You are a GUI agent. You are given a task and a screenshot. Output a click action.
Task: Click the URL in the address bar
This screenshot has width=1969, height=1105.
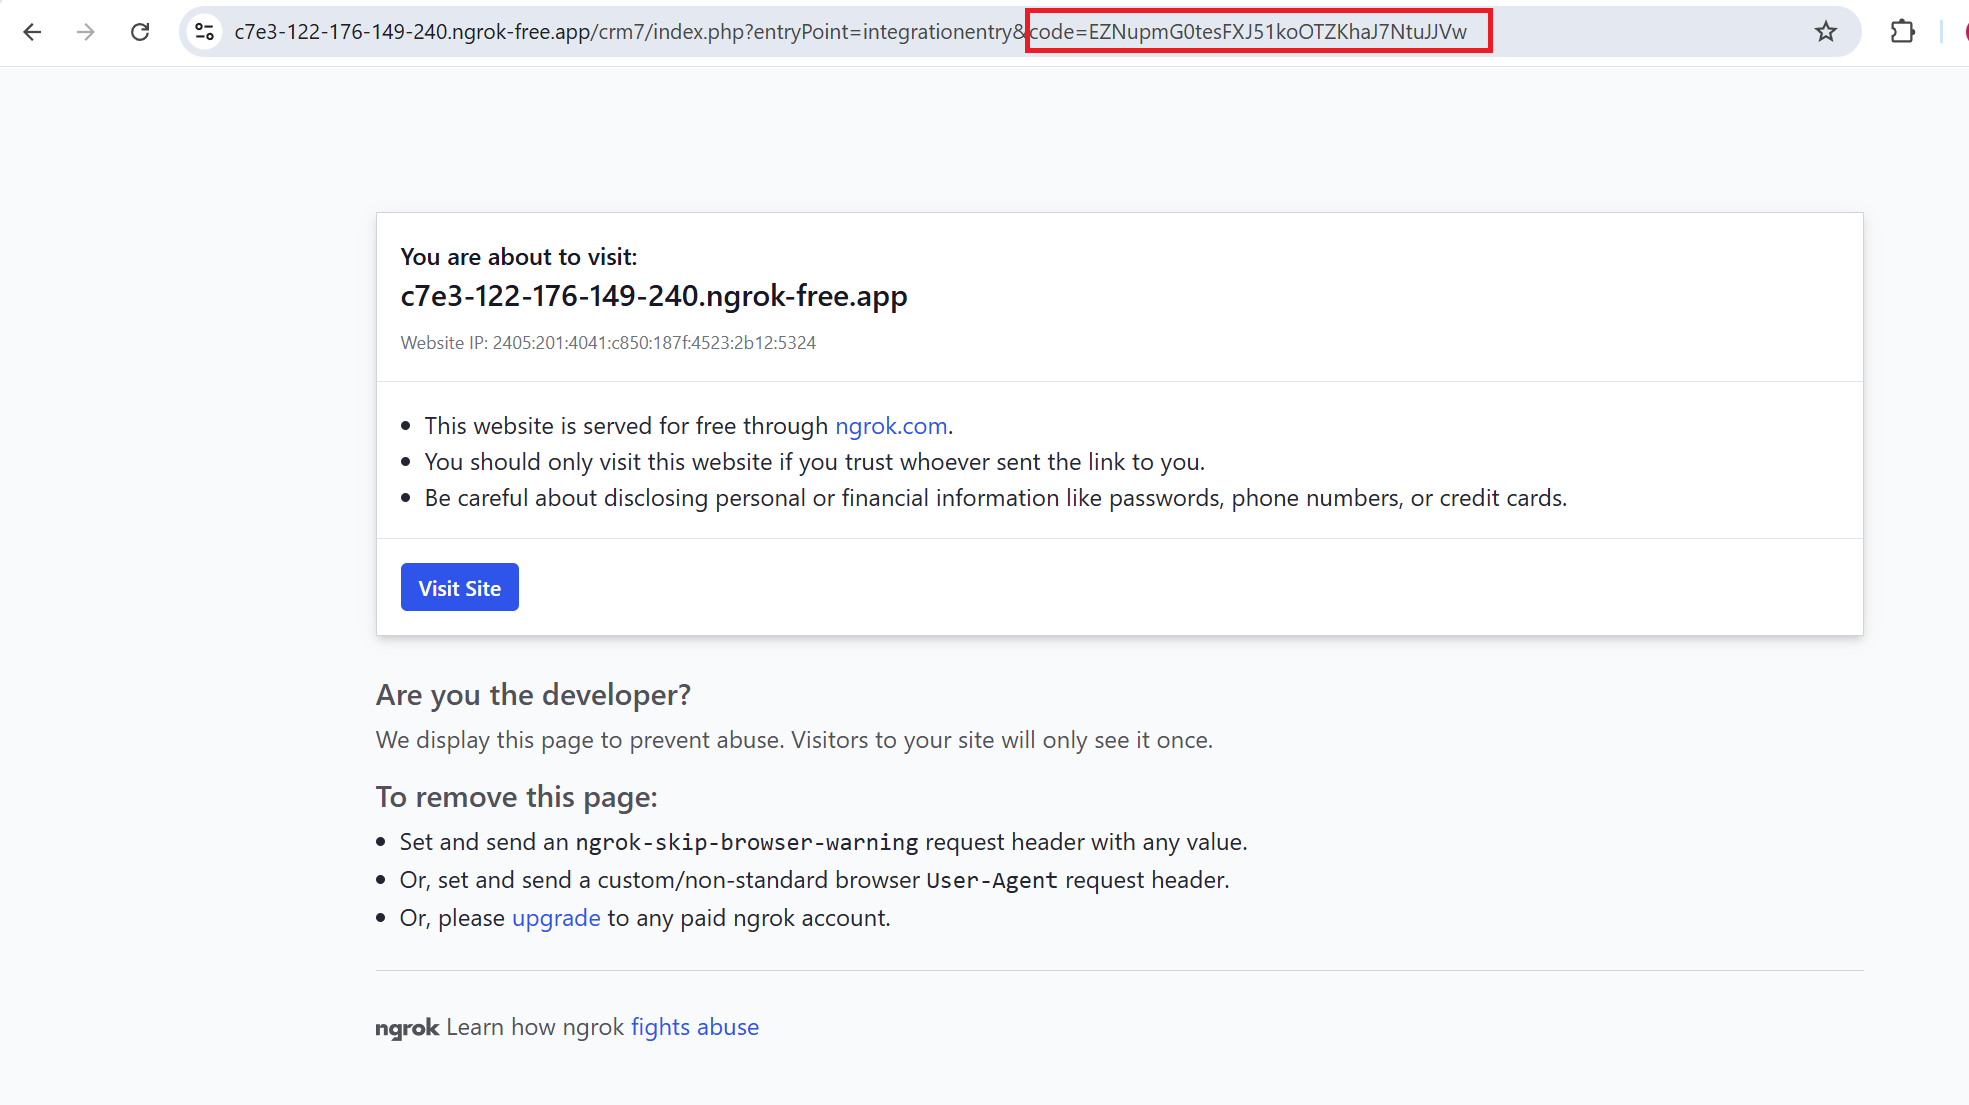pyautogui.click(x=850, y=32)
